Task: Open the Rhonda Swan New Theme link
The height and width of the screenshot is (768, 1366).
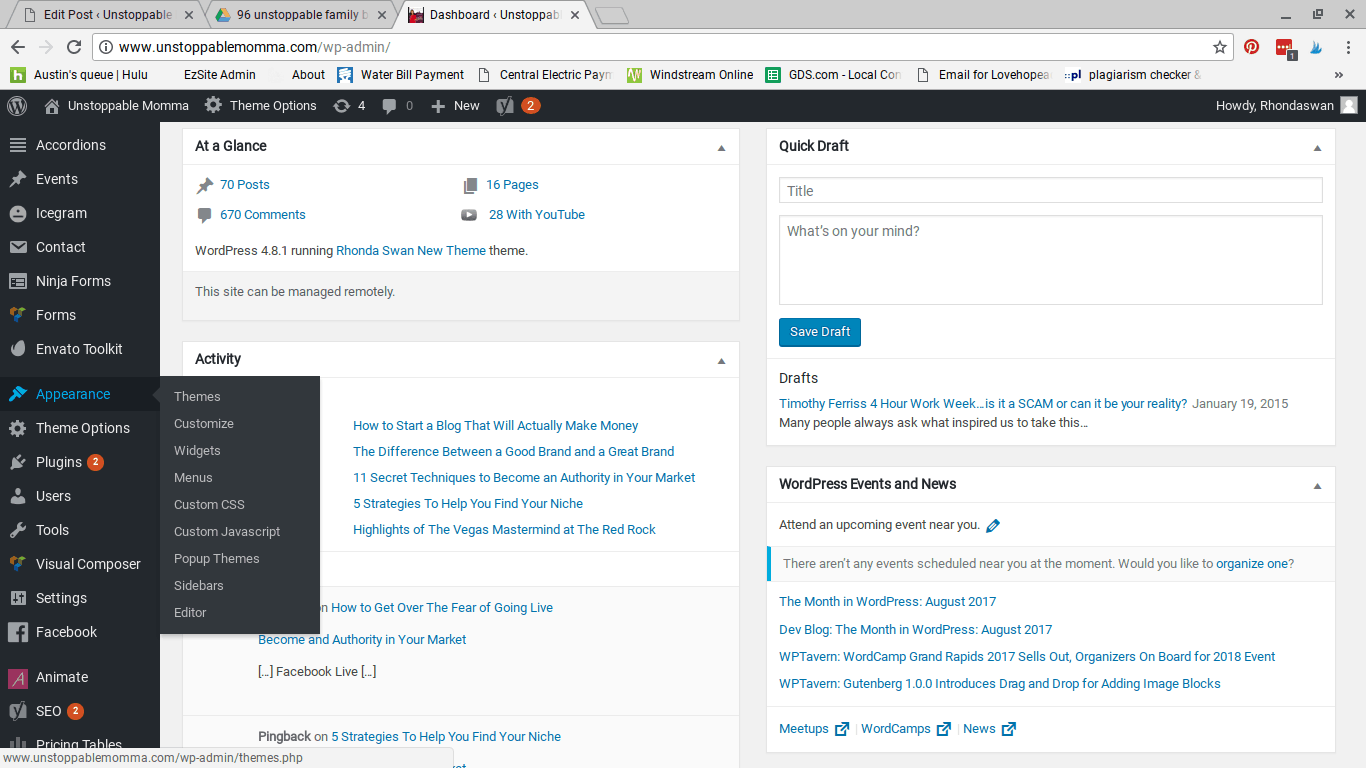Action: [x=411, y=251]
